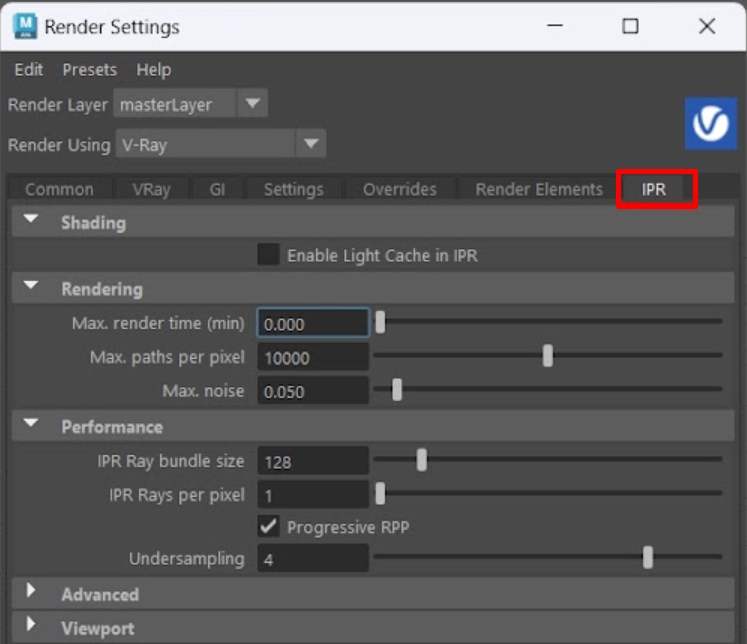This screenshot has height=644, width=747.
Task: Collapse the Performance section
Action: tap(31, 423)
